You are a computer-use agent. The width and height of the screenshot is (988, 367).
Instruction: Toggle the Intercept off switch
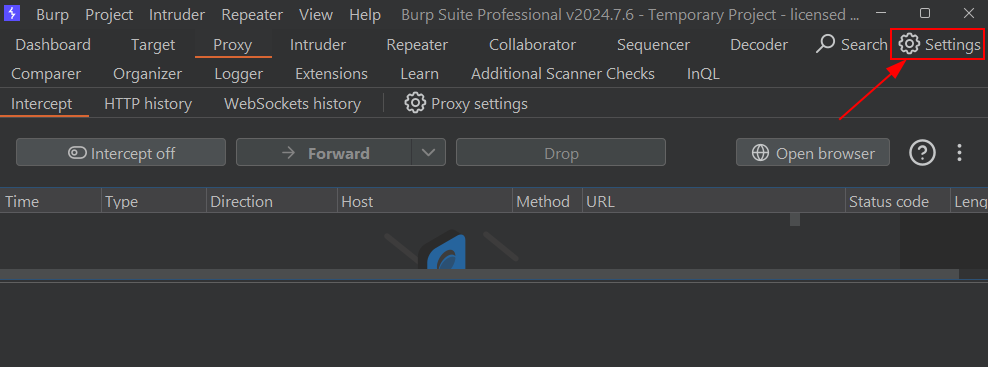pos(121,153)
